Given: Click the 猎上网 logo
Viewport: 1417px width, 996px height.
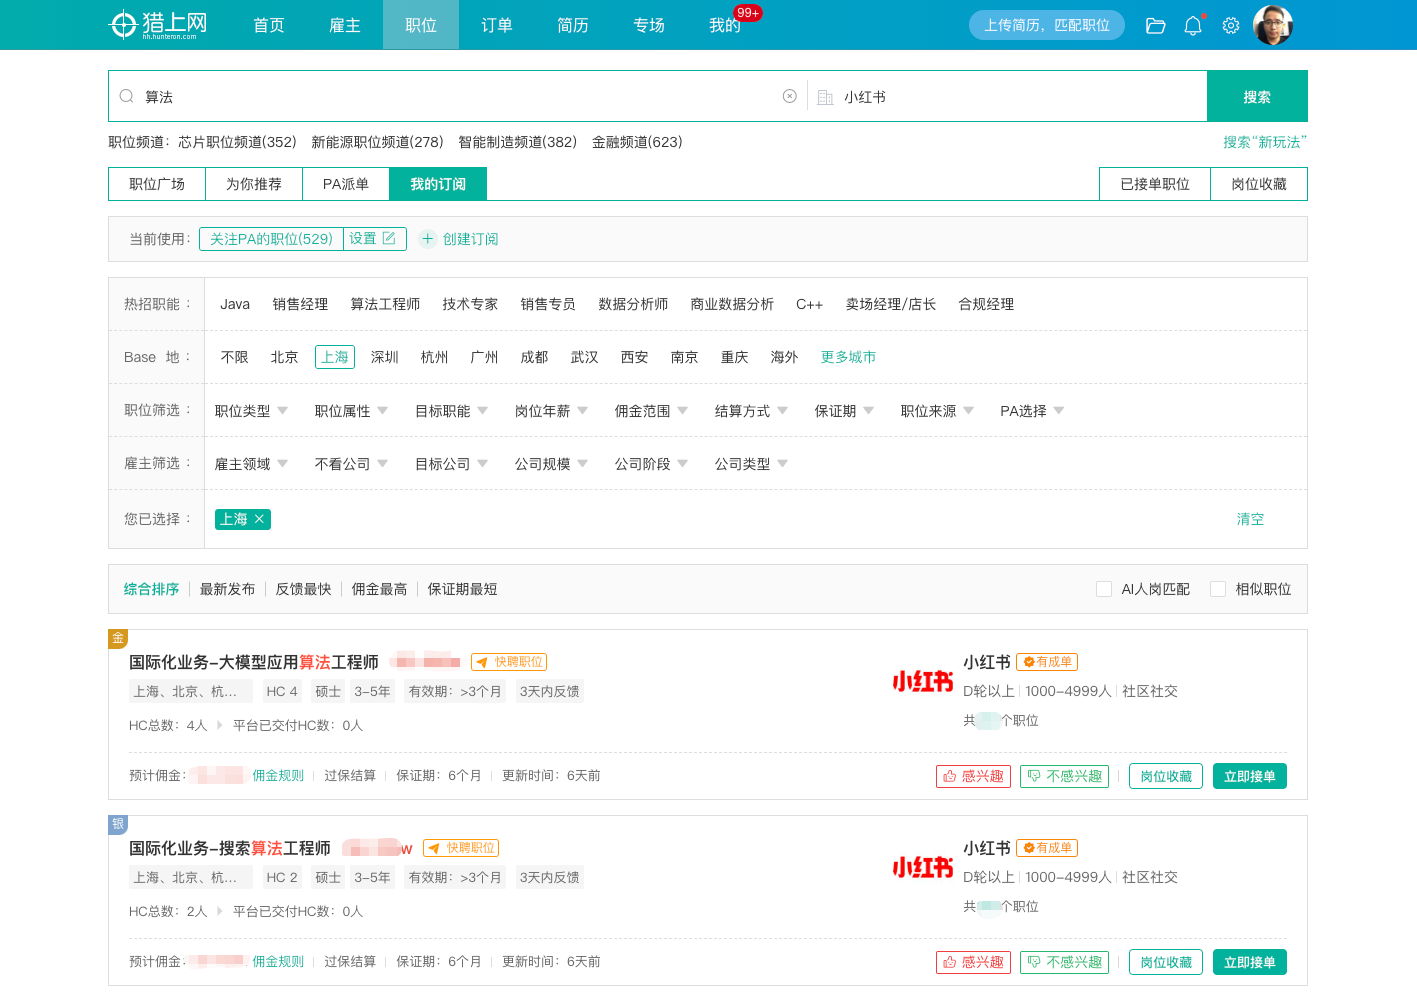Looking at the screenshot, I should 158,24.
